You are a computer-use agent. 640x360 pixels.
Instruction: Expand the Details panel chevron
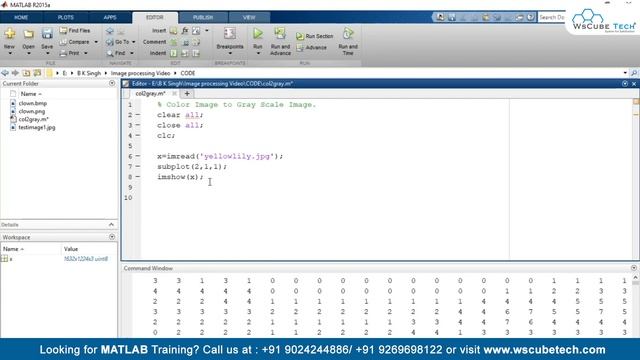[111, 225]
